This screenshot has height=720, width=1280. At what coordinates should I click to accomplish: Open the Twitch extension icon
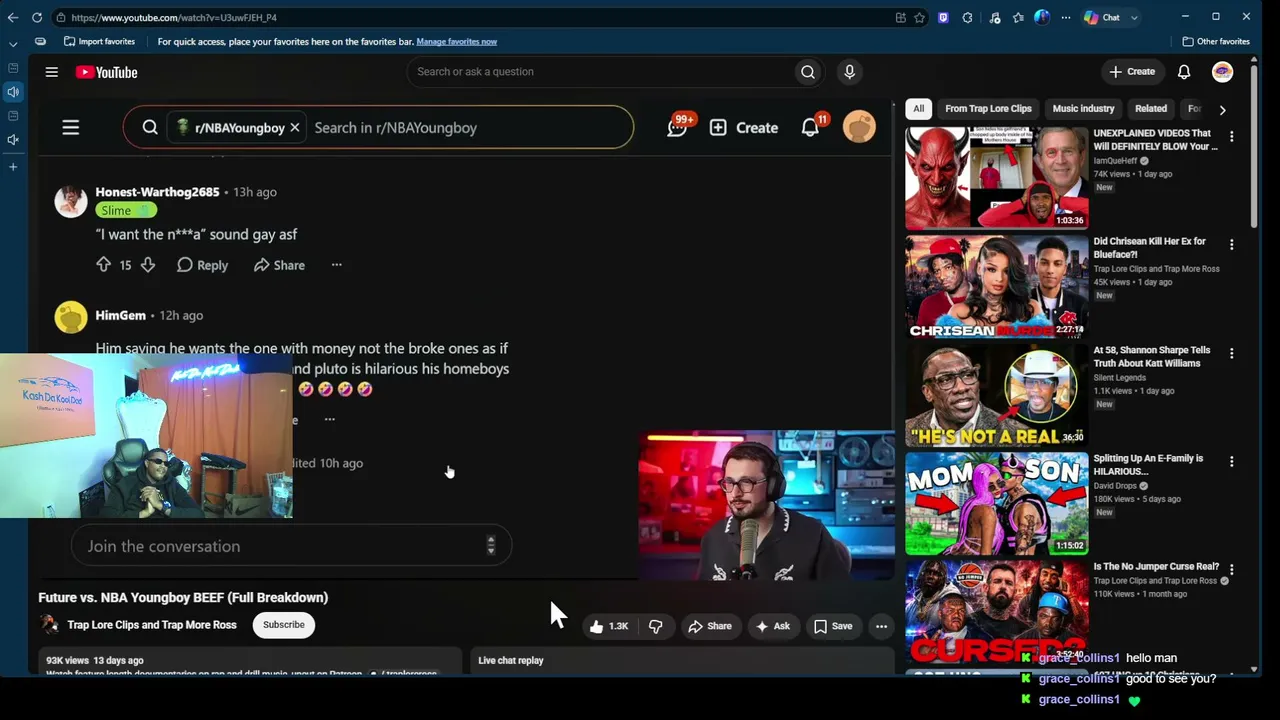pos(943,17)
